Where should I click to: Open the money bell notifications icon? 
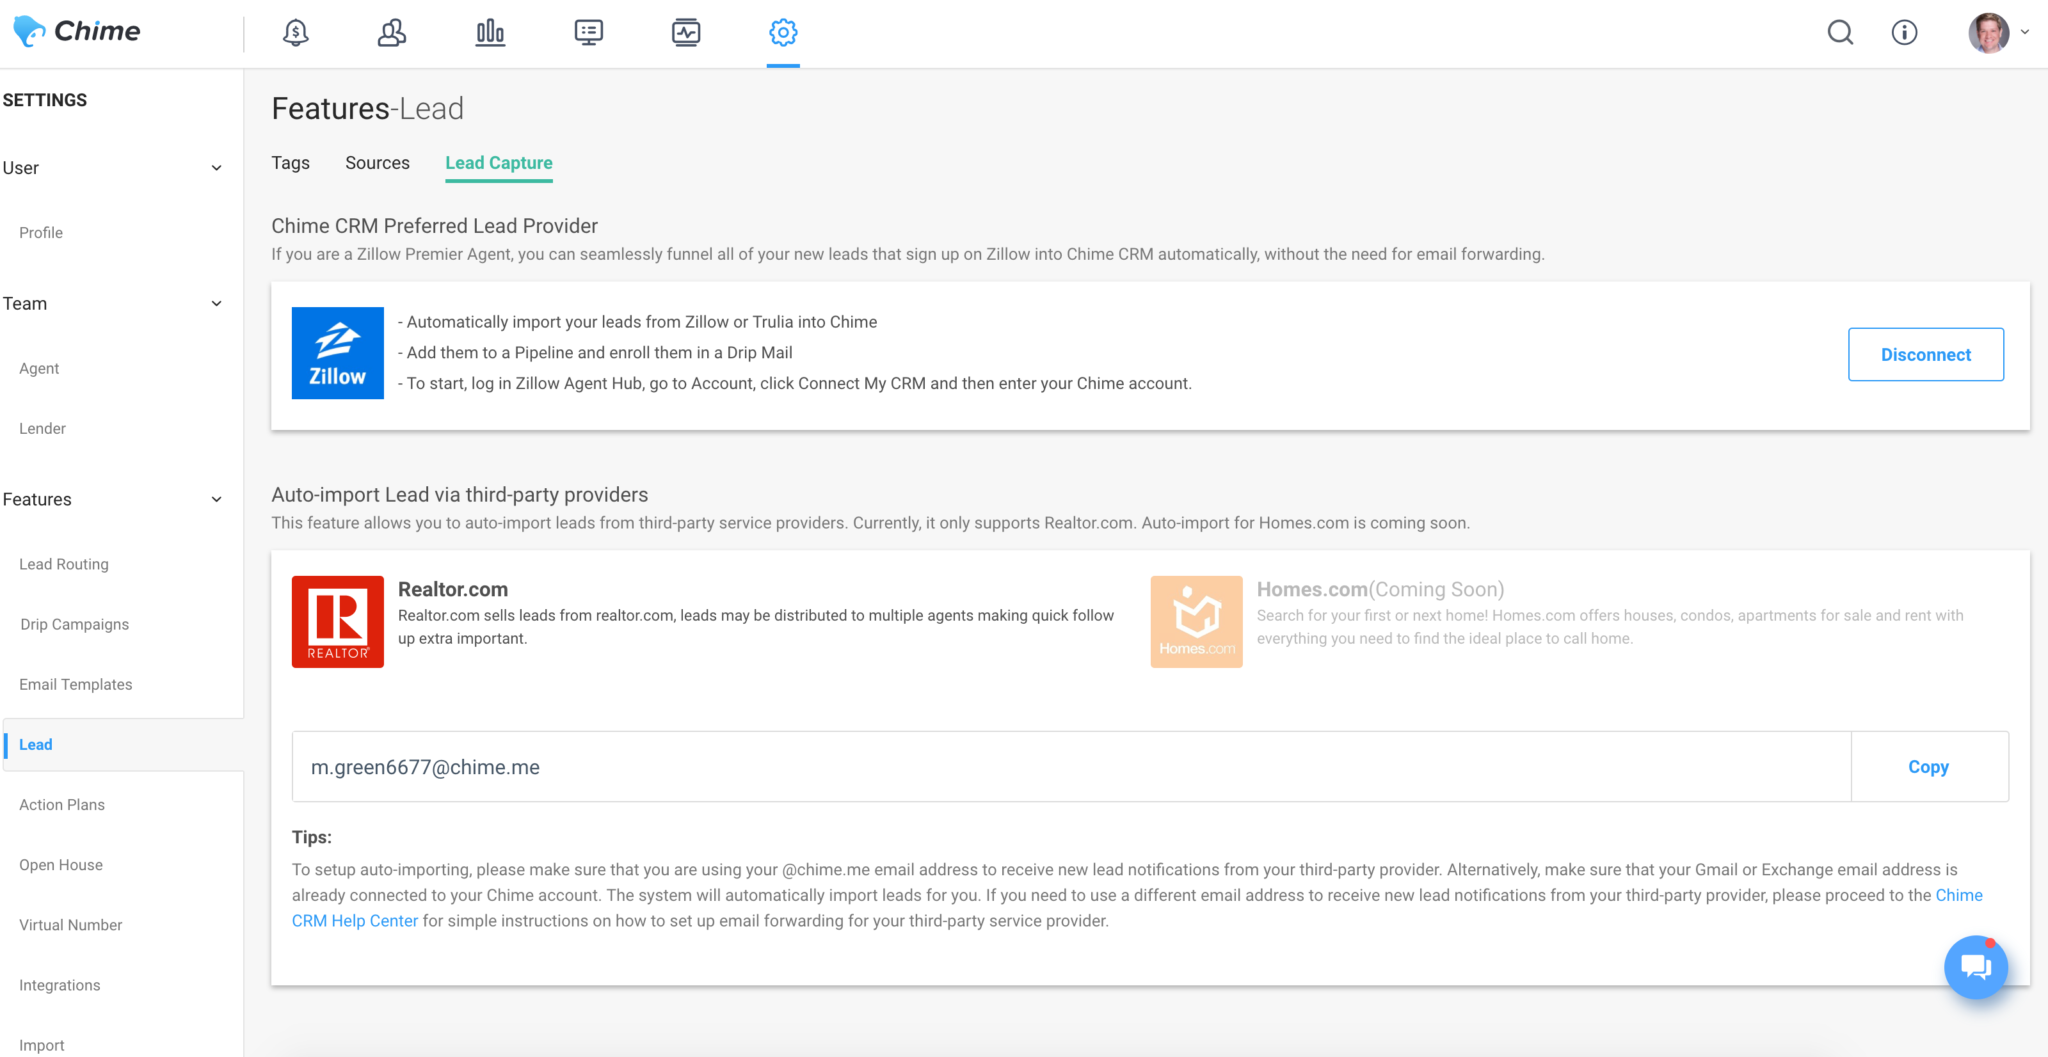[x=295, y=33]
